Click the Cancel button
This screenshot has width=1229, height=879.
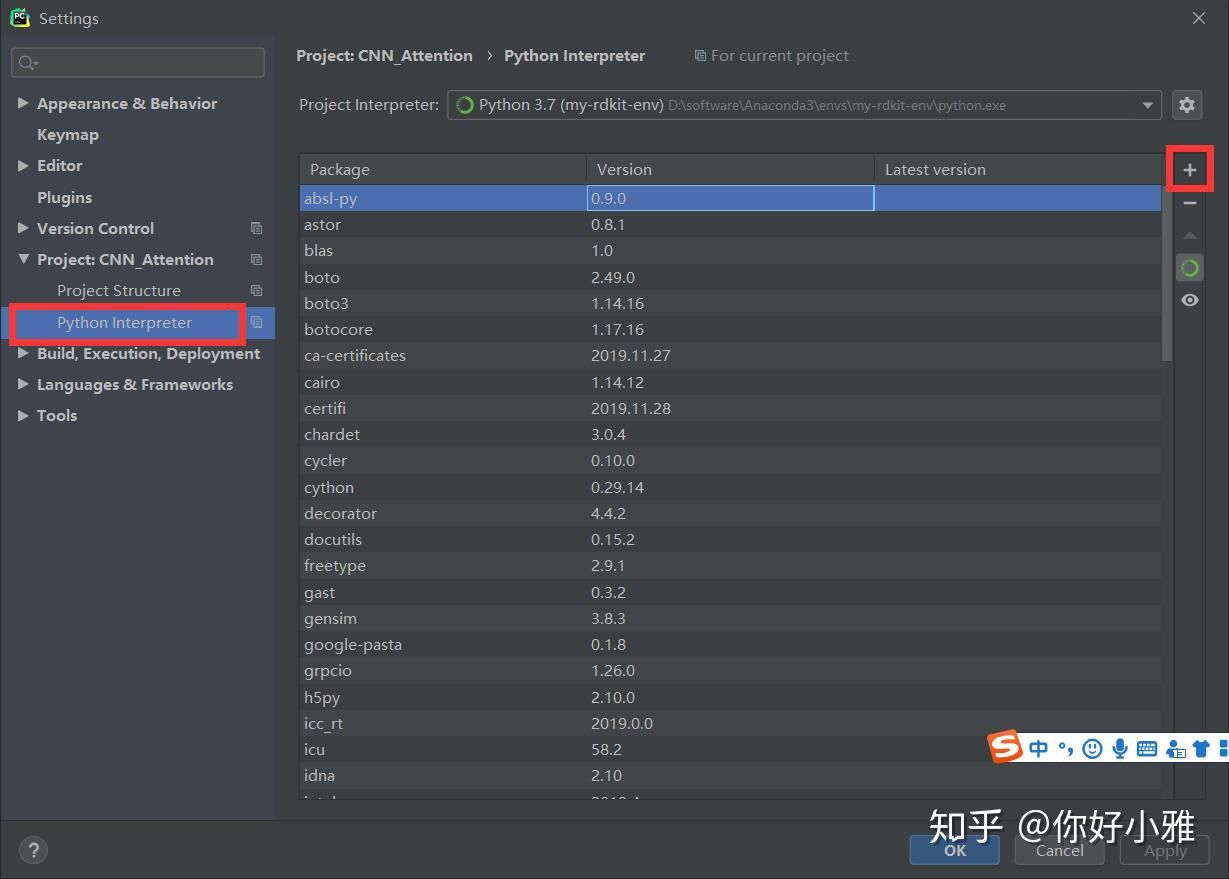click(x=1060, y=850)
